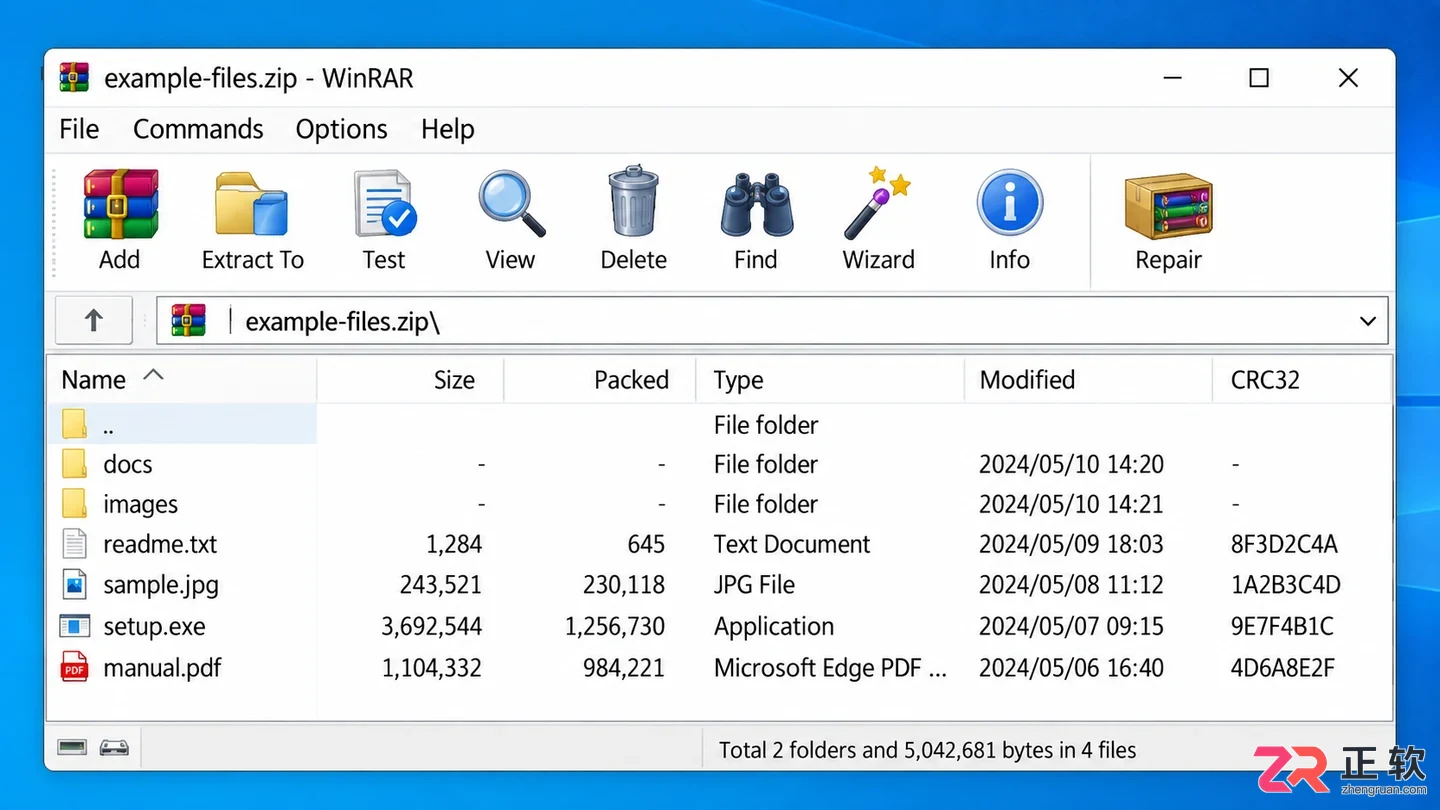
Task: Sort by the Size column header
Action: click(x=410, y=380)
